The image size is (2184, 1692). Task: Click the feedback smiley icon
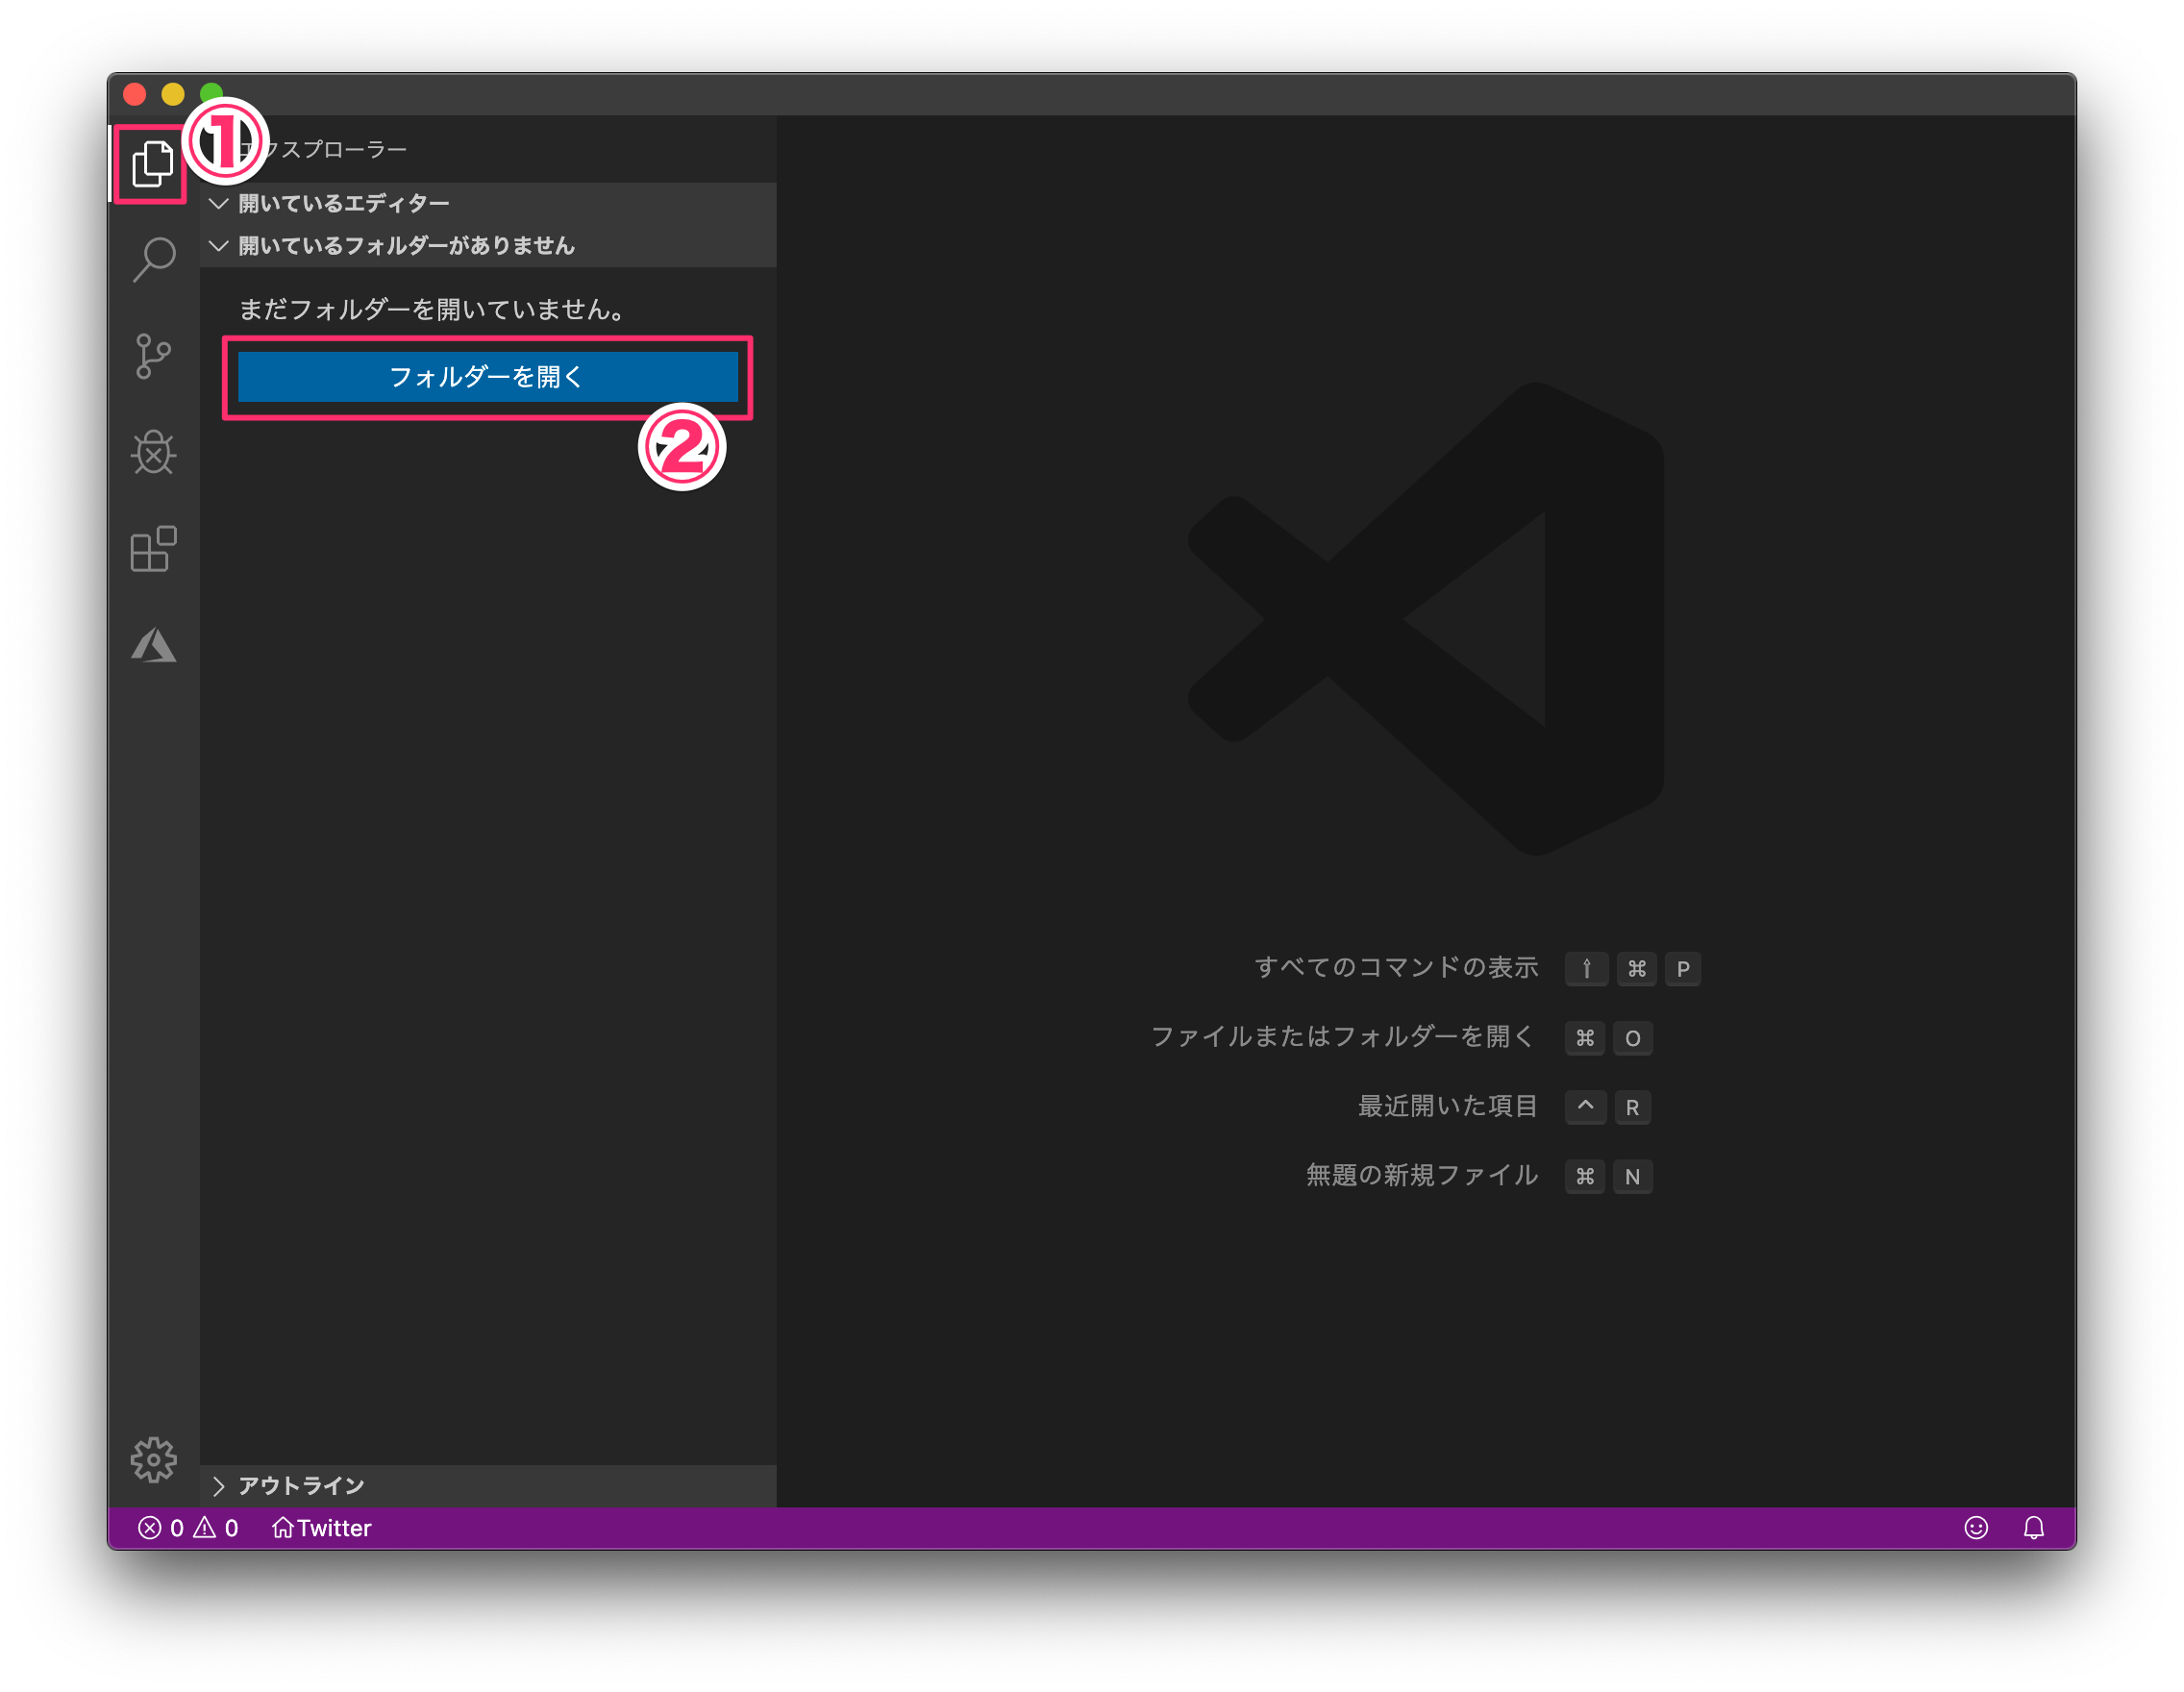point(1976,1527)
